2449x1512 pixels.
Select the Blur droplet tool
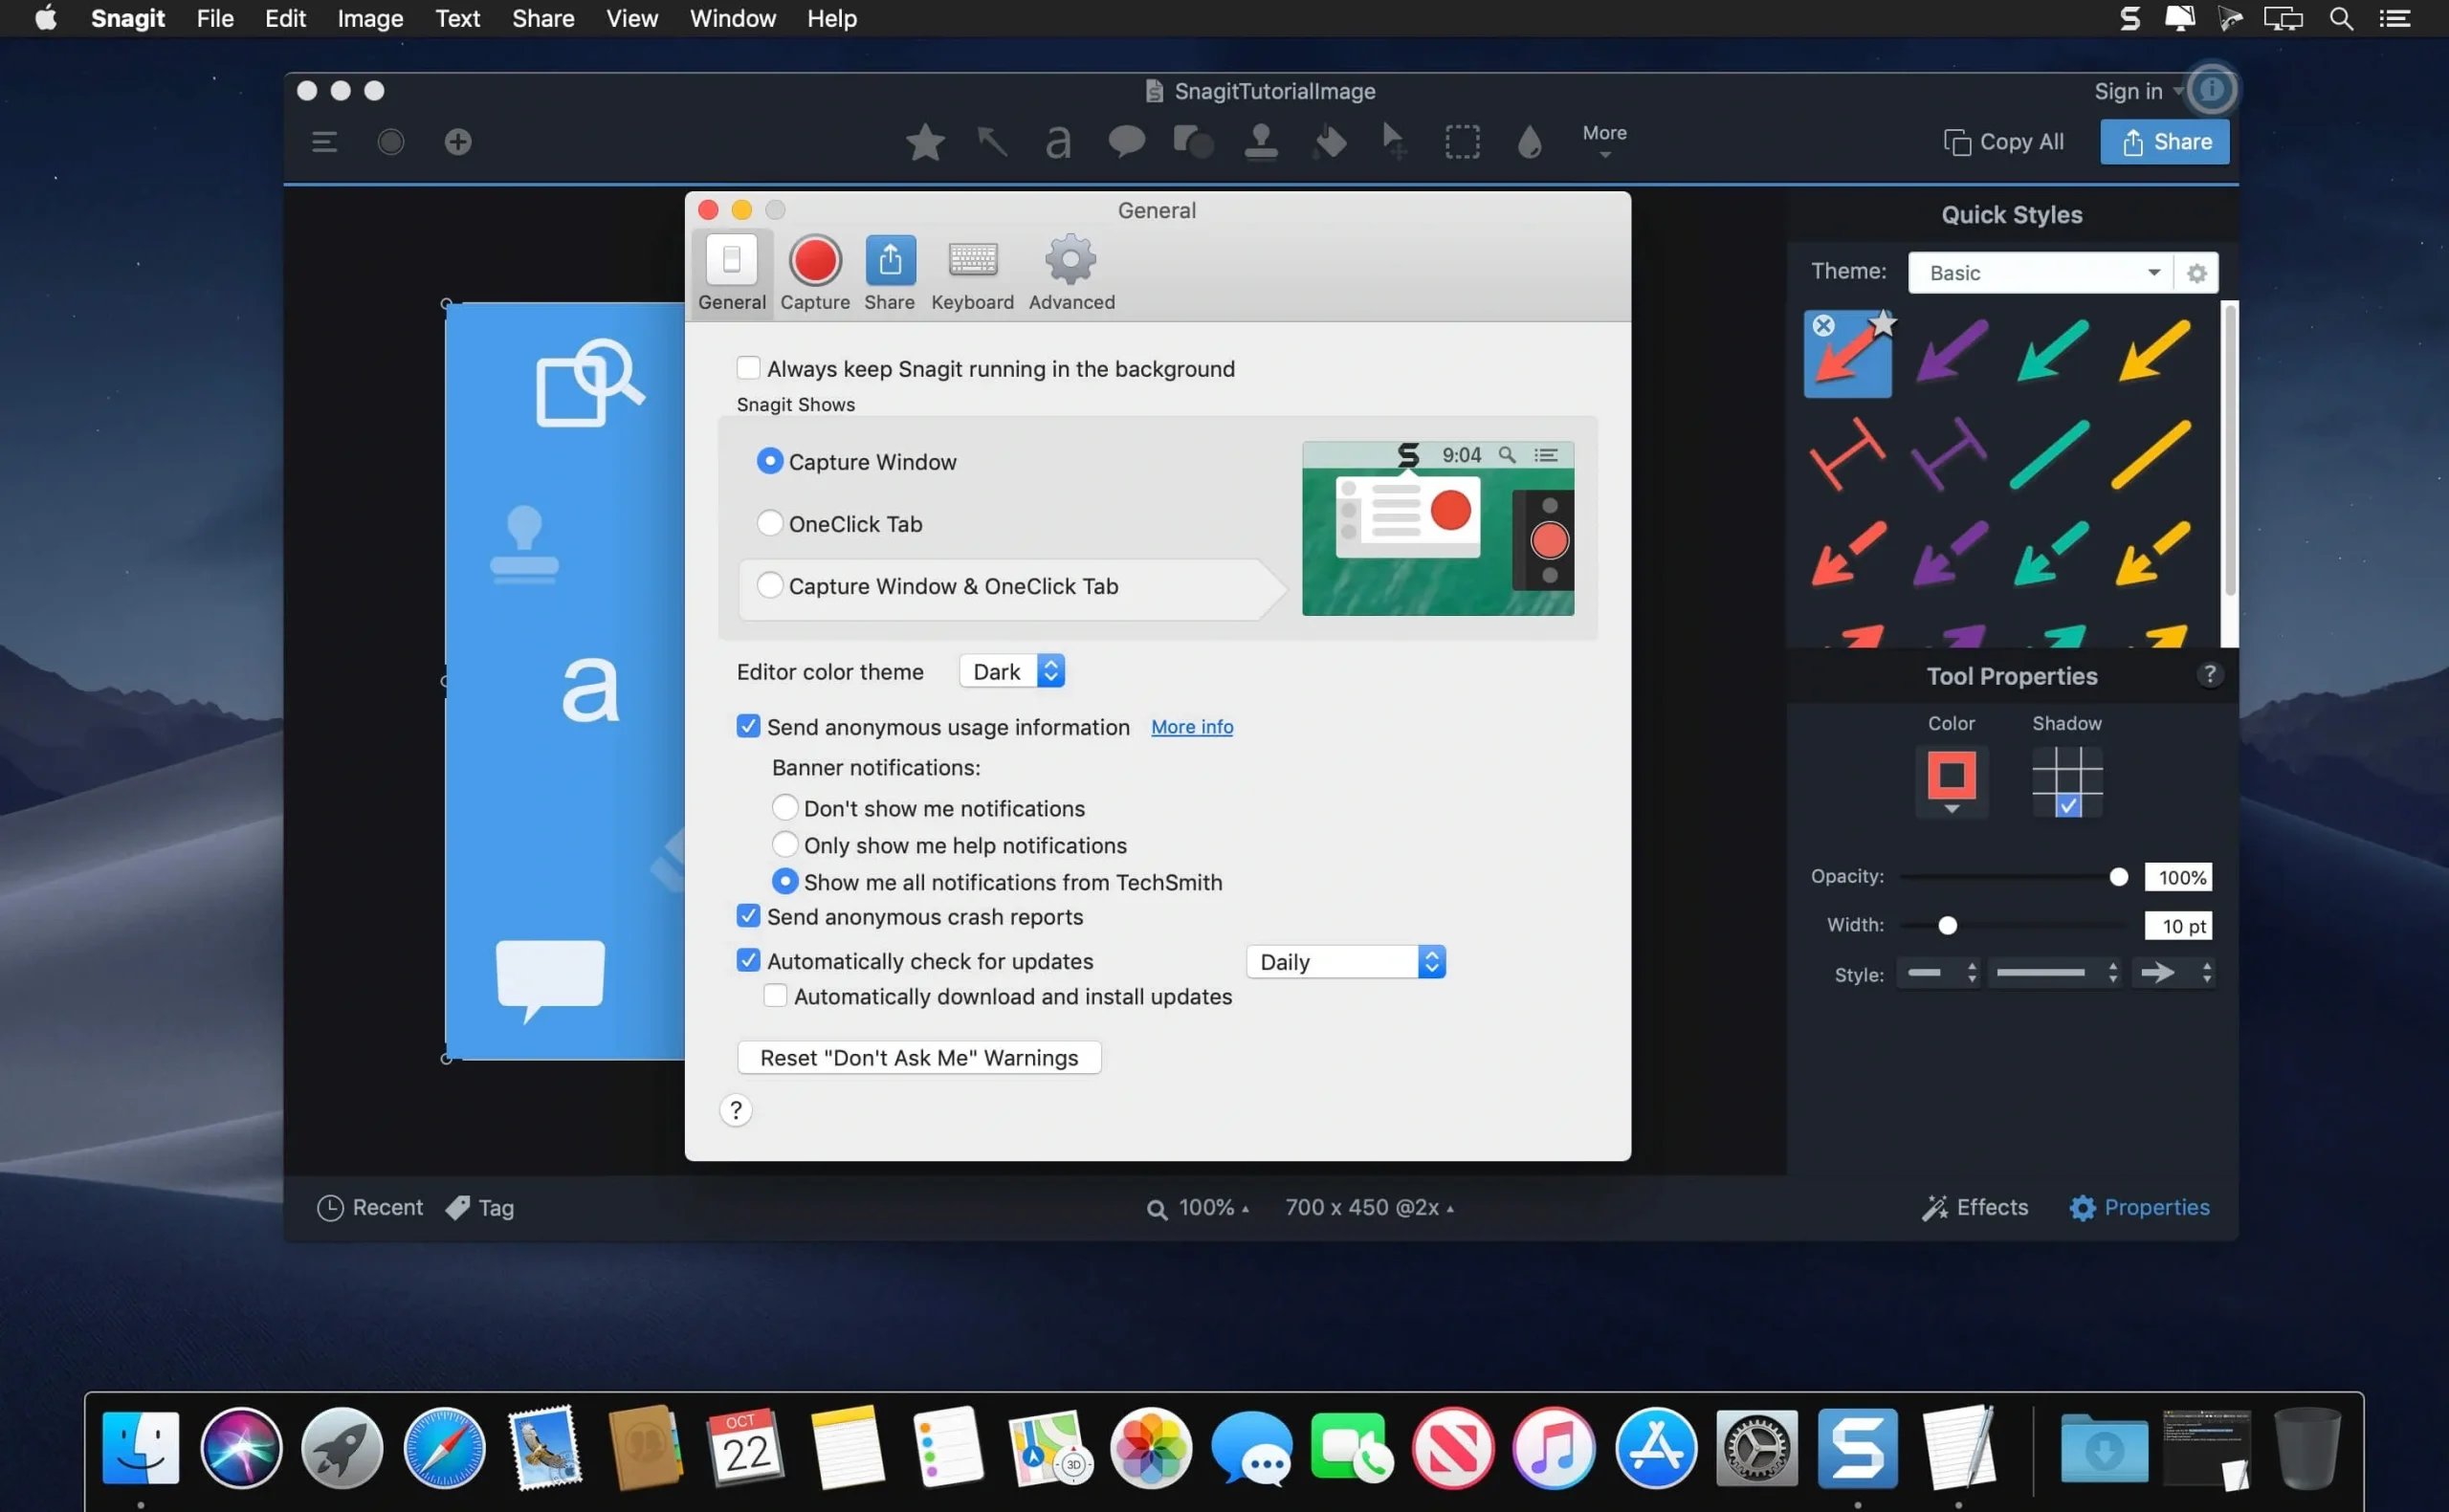[1529, 142]
